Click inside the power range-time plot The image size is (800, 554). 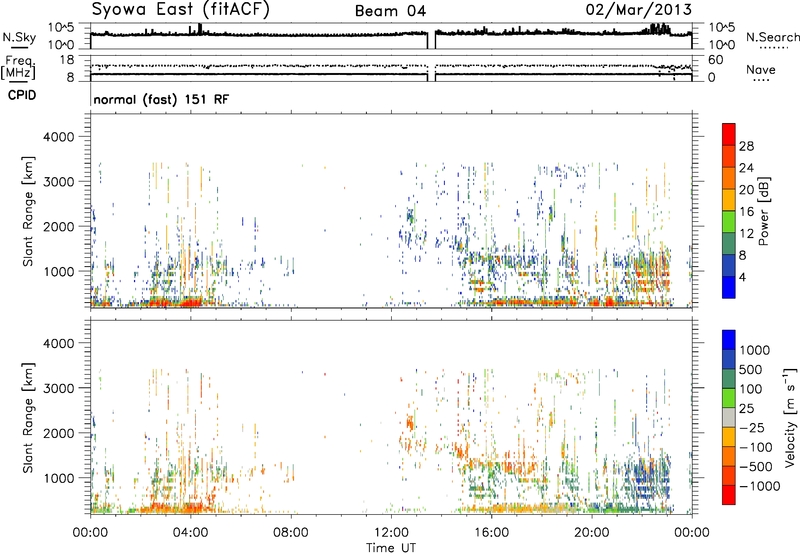click(391, 211)
